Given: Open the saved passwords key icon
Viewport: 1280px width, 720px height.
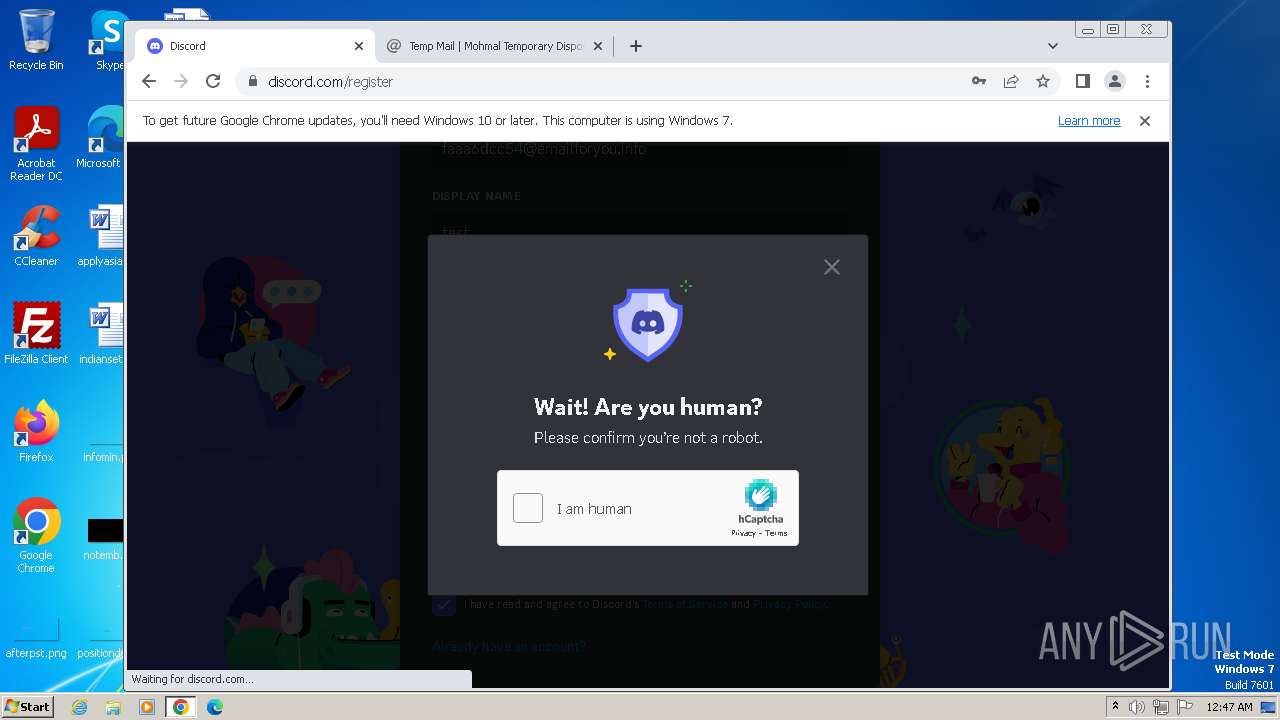Looking at the screenshot, I should click(x=979, y=81).
